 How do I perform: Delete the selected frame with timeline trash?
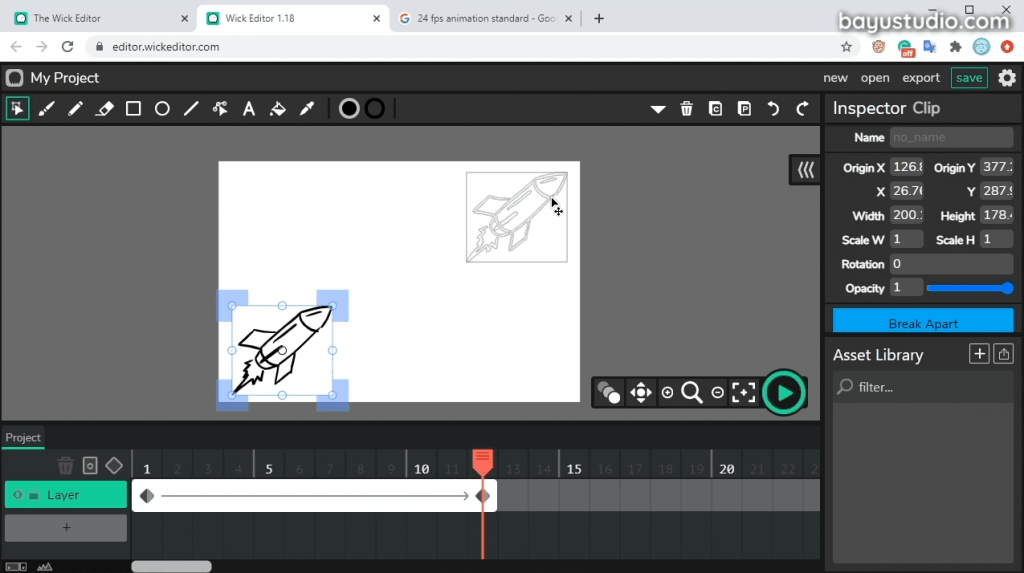65,466
